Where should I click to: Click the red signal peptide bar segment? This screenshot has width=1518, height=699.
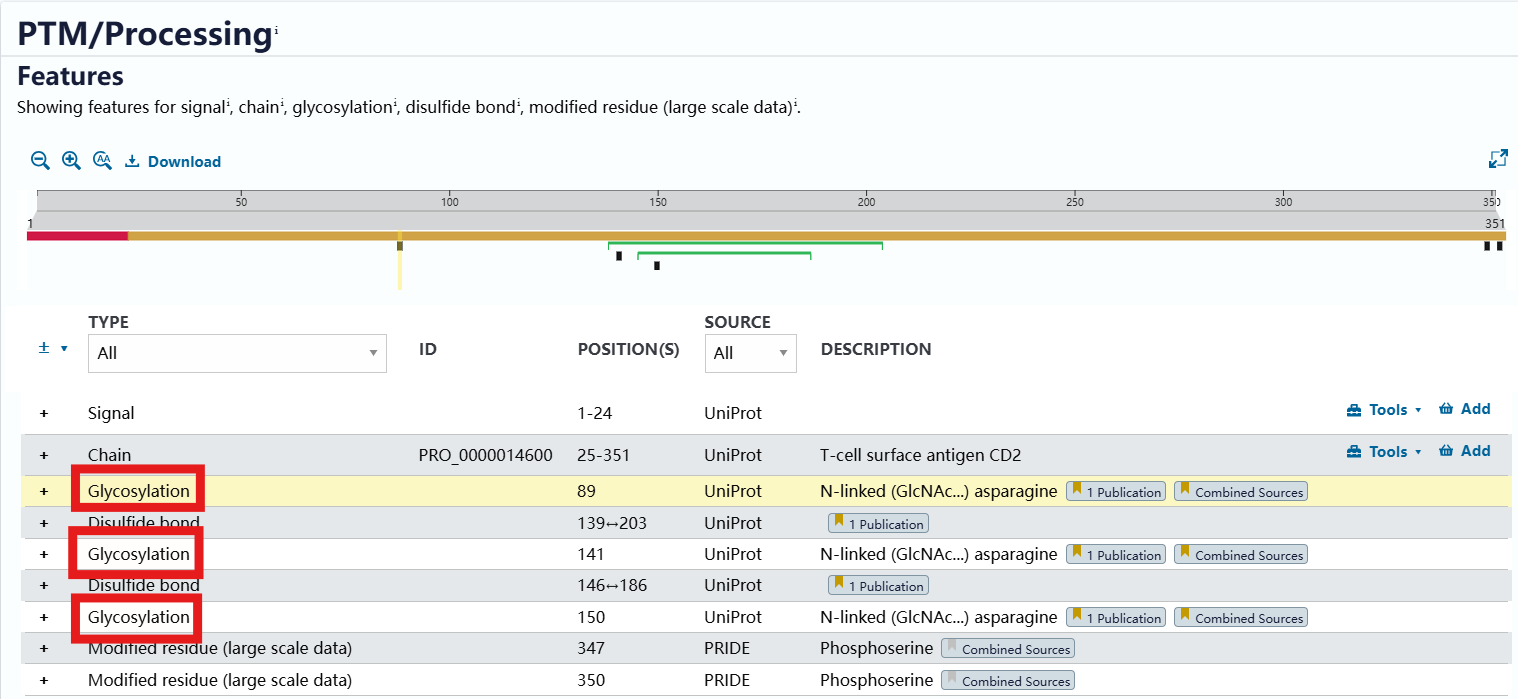coord(77,236)
